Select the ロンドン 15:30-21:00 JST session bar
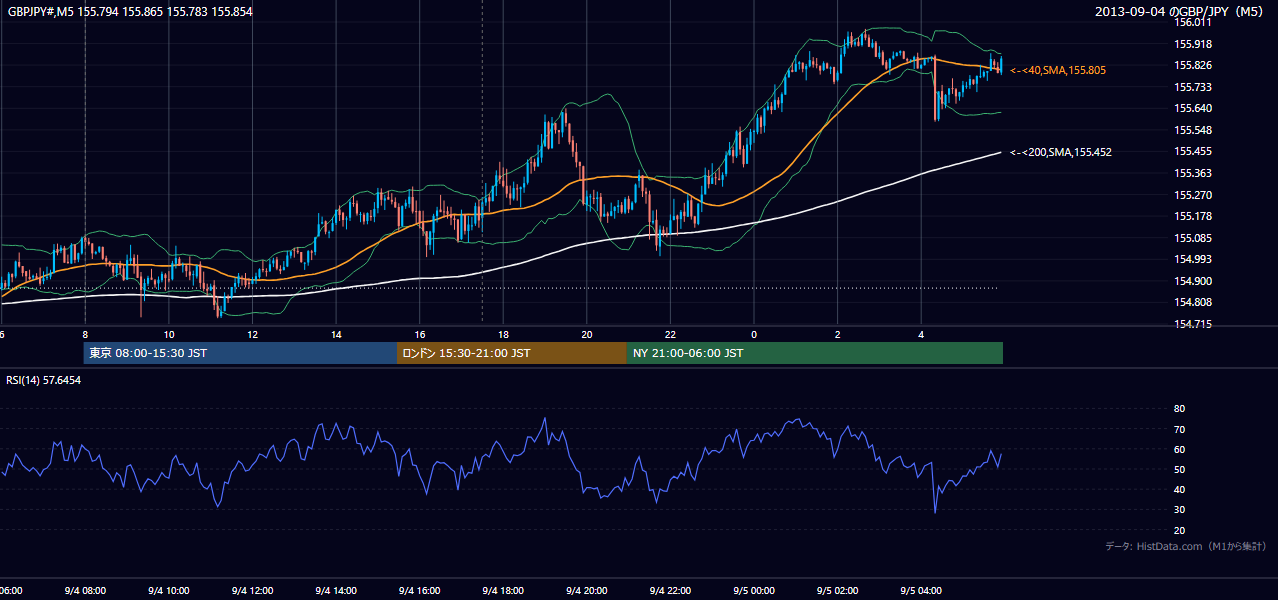This screenshot has height=600, width=1278. pos(512,353)
